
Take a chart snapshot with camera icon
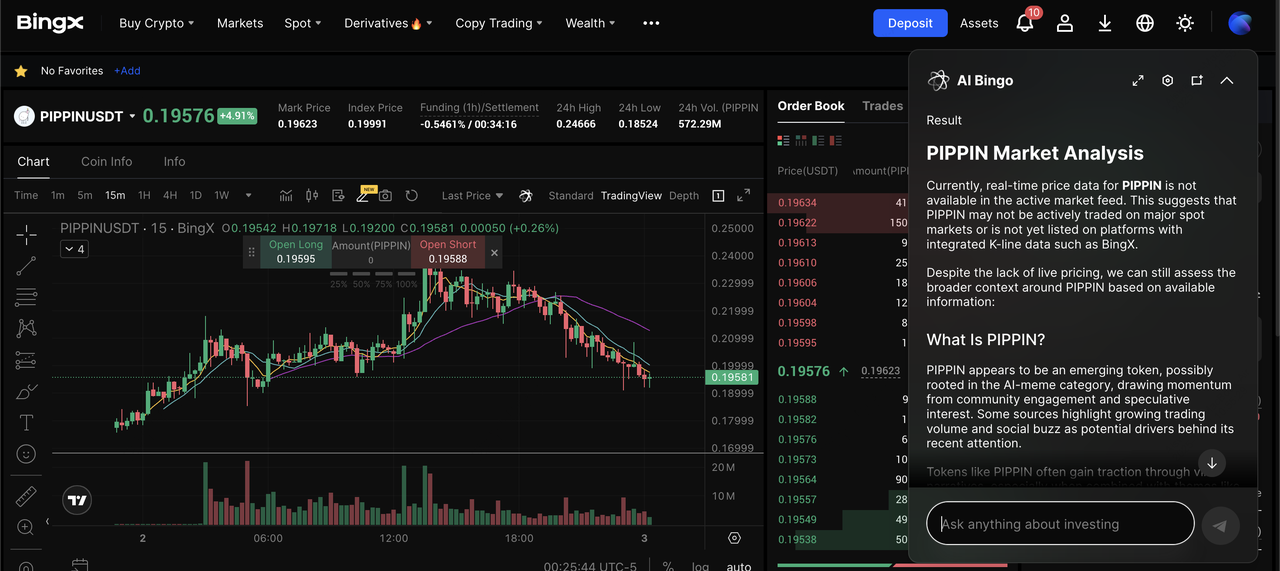(385, 196)
